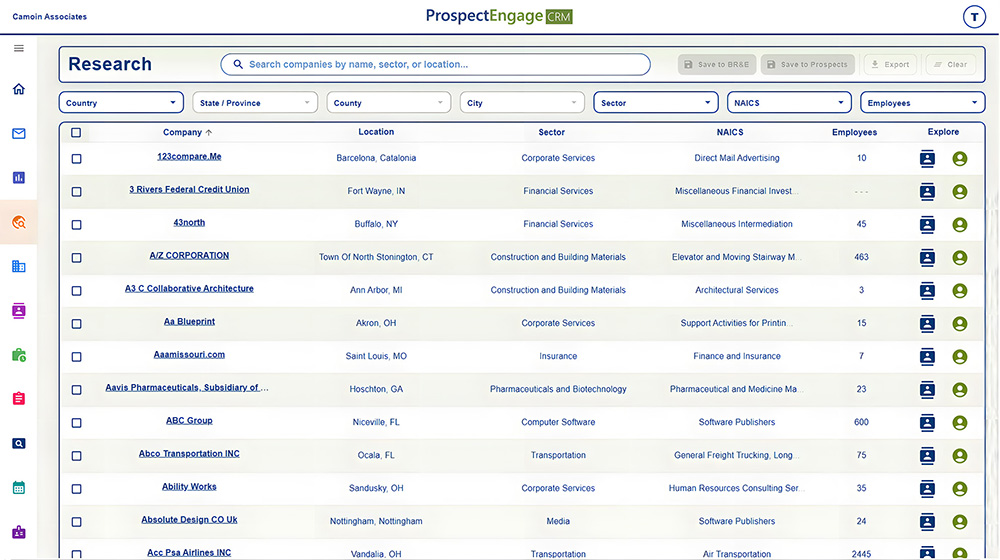Open green person icon for Absolute Design CO Uk

click(959, 522)
